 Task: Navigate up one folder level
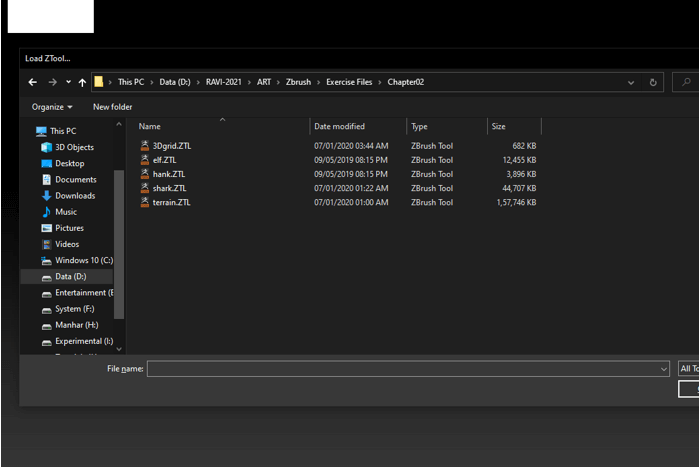tap(82, 82)
